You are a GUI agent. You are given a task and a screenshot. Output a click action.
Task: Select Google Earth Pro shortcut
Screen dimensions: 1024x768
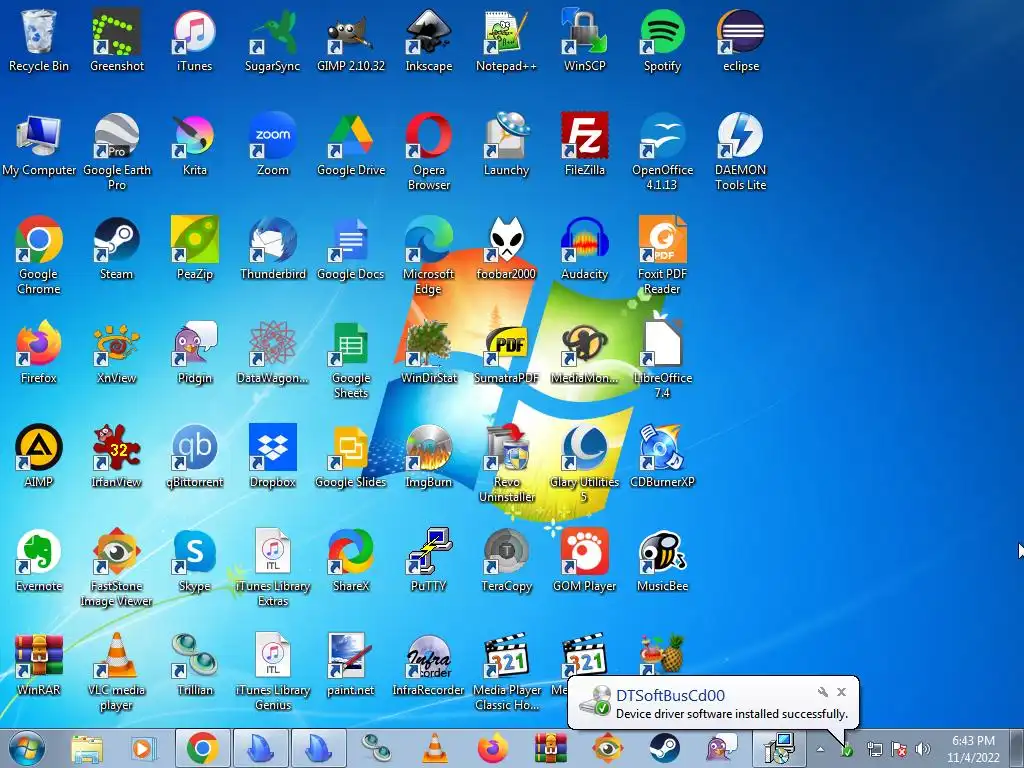pos(116,152)
